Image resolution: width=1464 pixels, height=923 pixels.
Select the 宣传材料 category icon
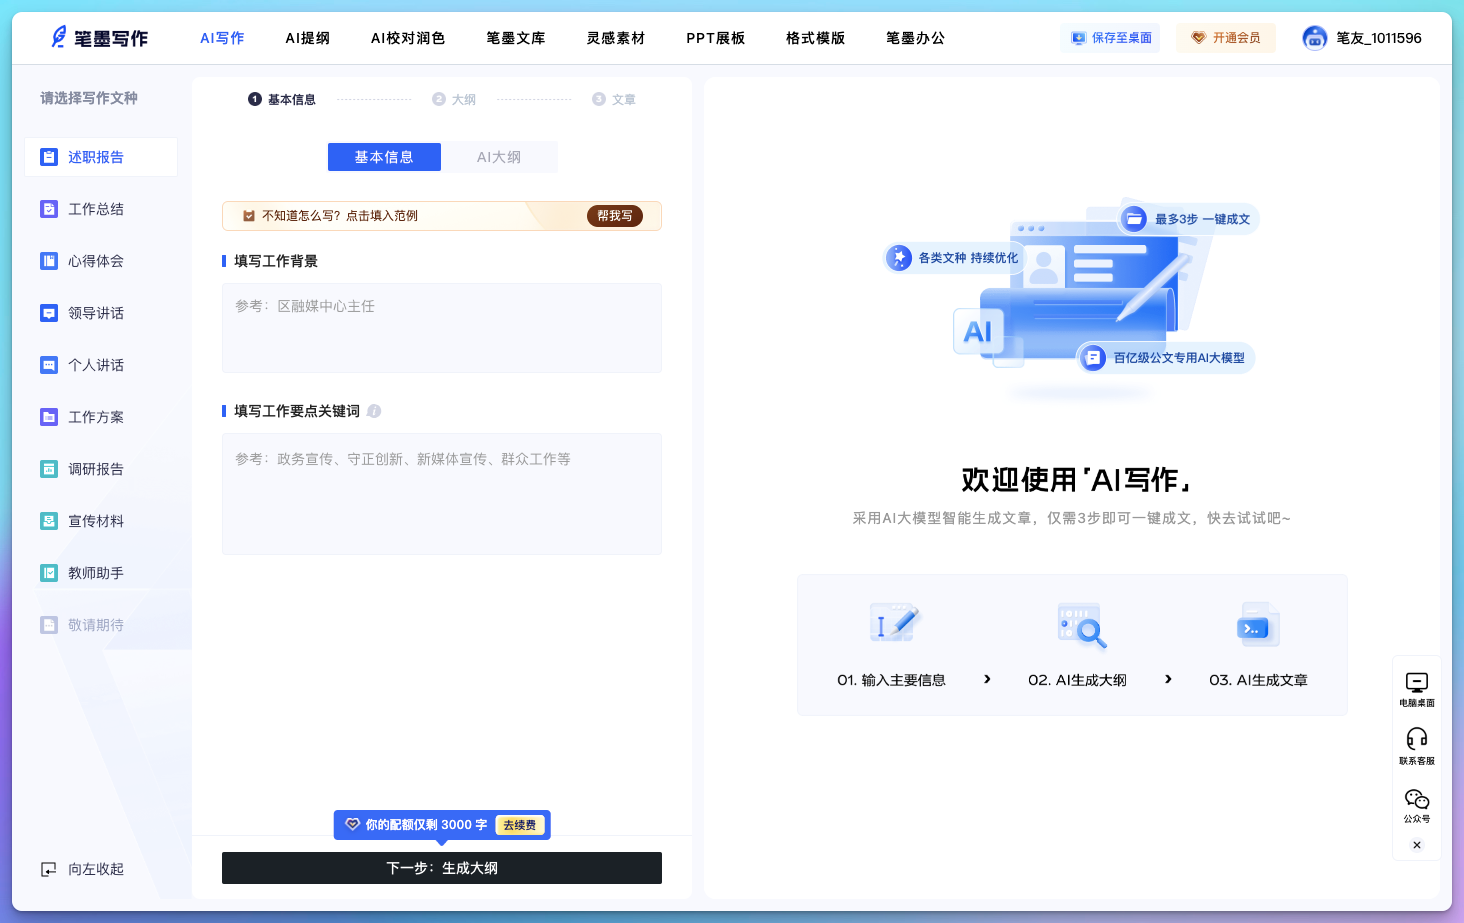pos(49,521)
